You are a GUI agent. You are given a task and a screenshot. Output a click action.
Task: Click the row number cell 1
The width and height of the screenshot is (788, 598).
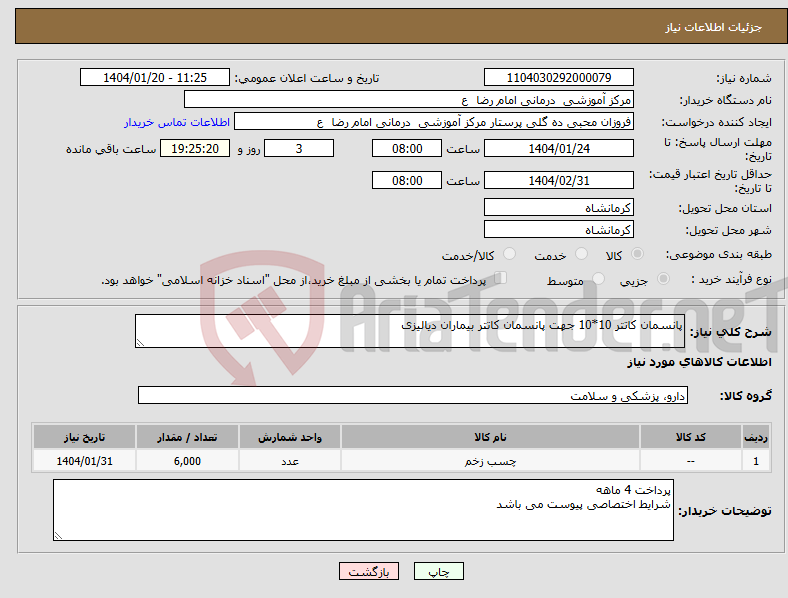[756, 460]
